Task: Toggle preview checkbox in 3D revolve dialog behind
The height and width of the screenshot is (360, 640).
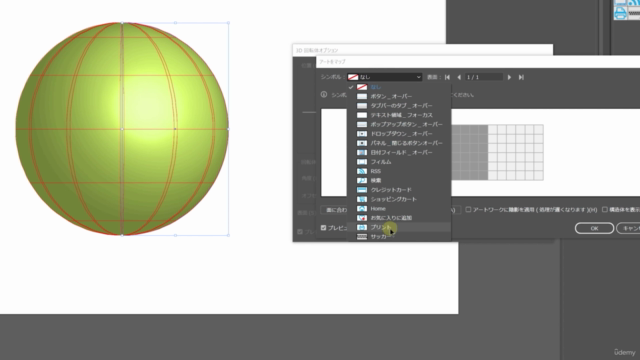Action: [300, 232]
